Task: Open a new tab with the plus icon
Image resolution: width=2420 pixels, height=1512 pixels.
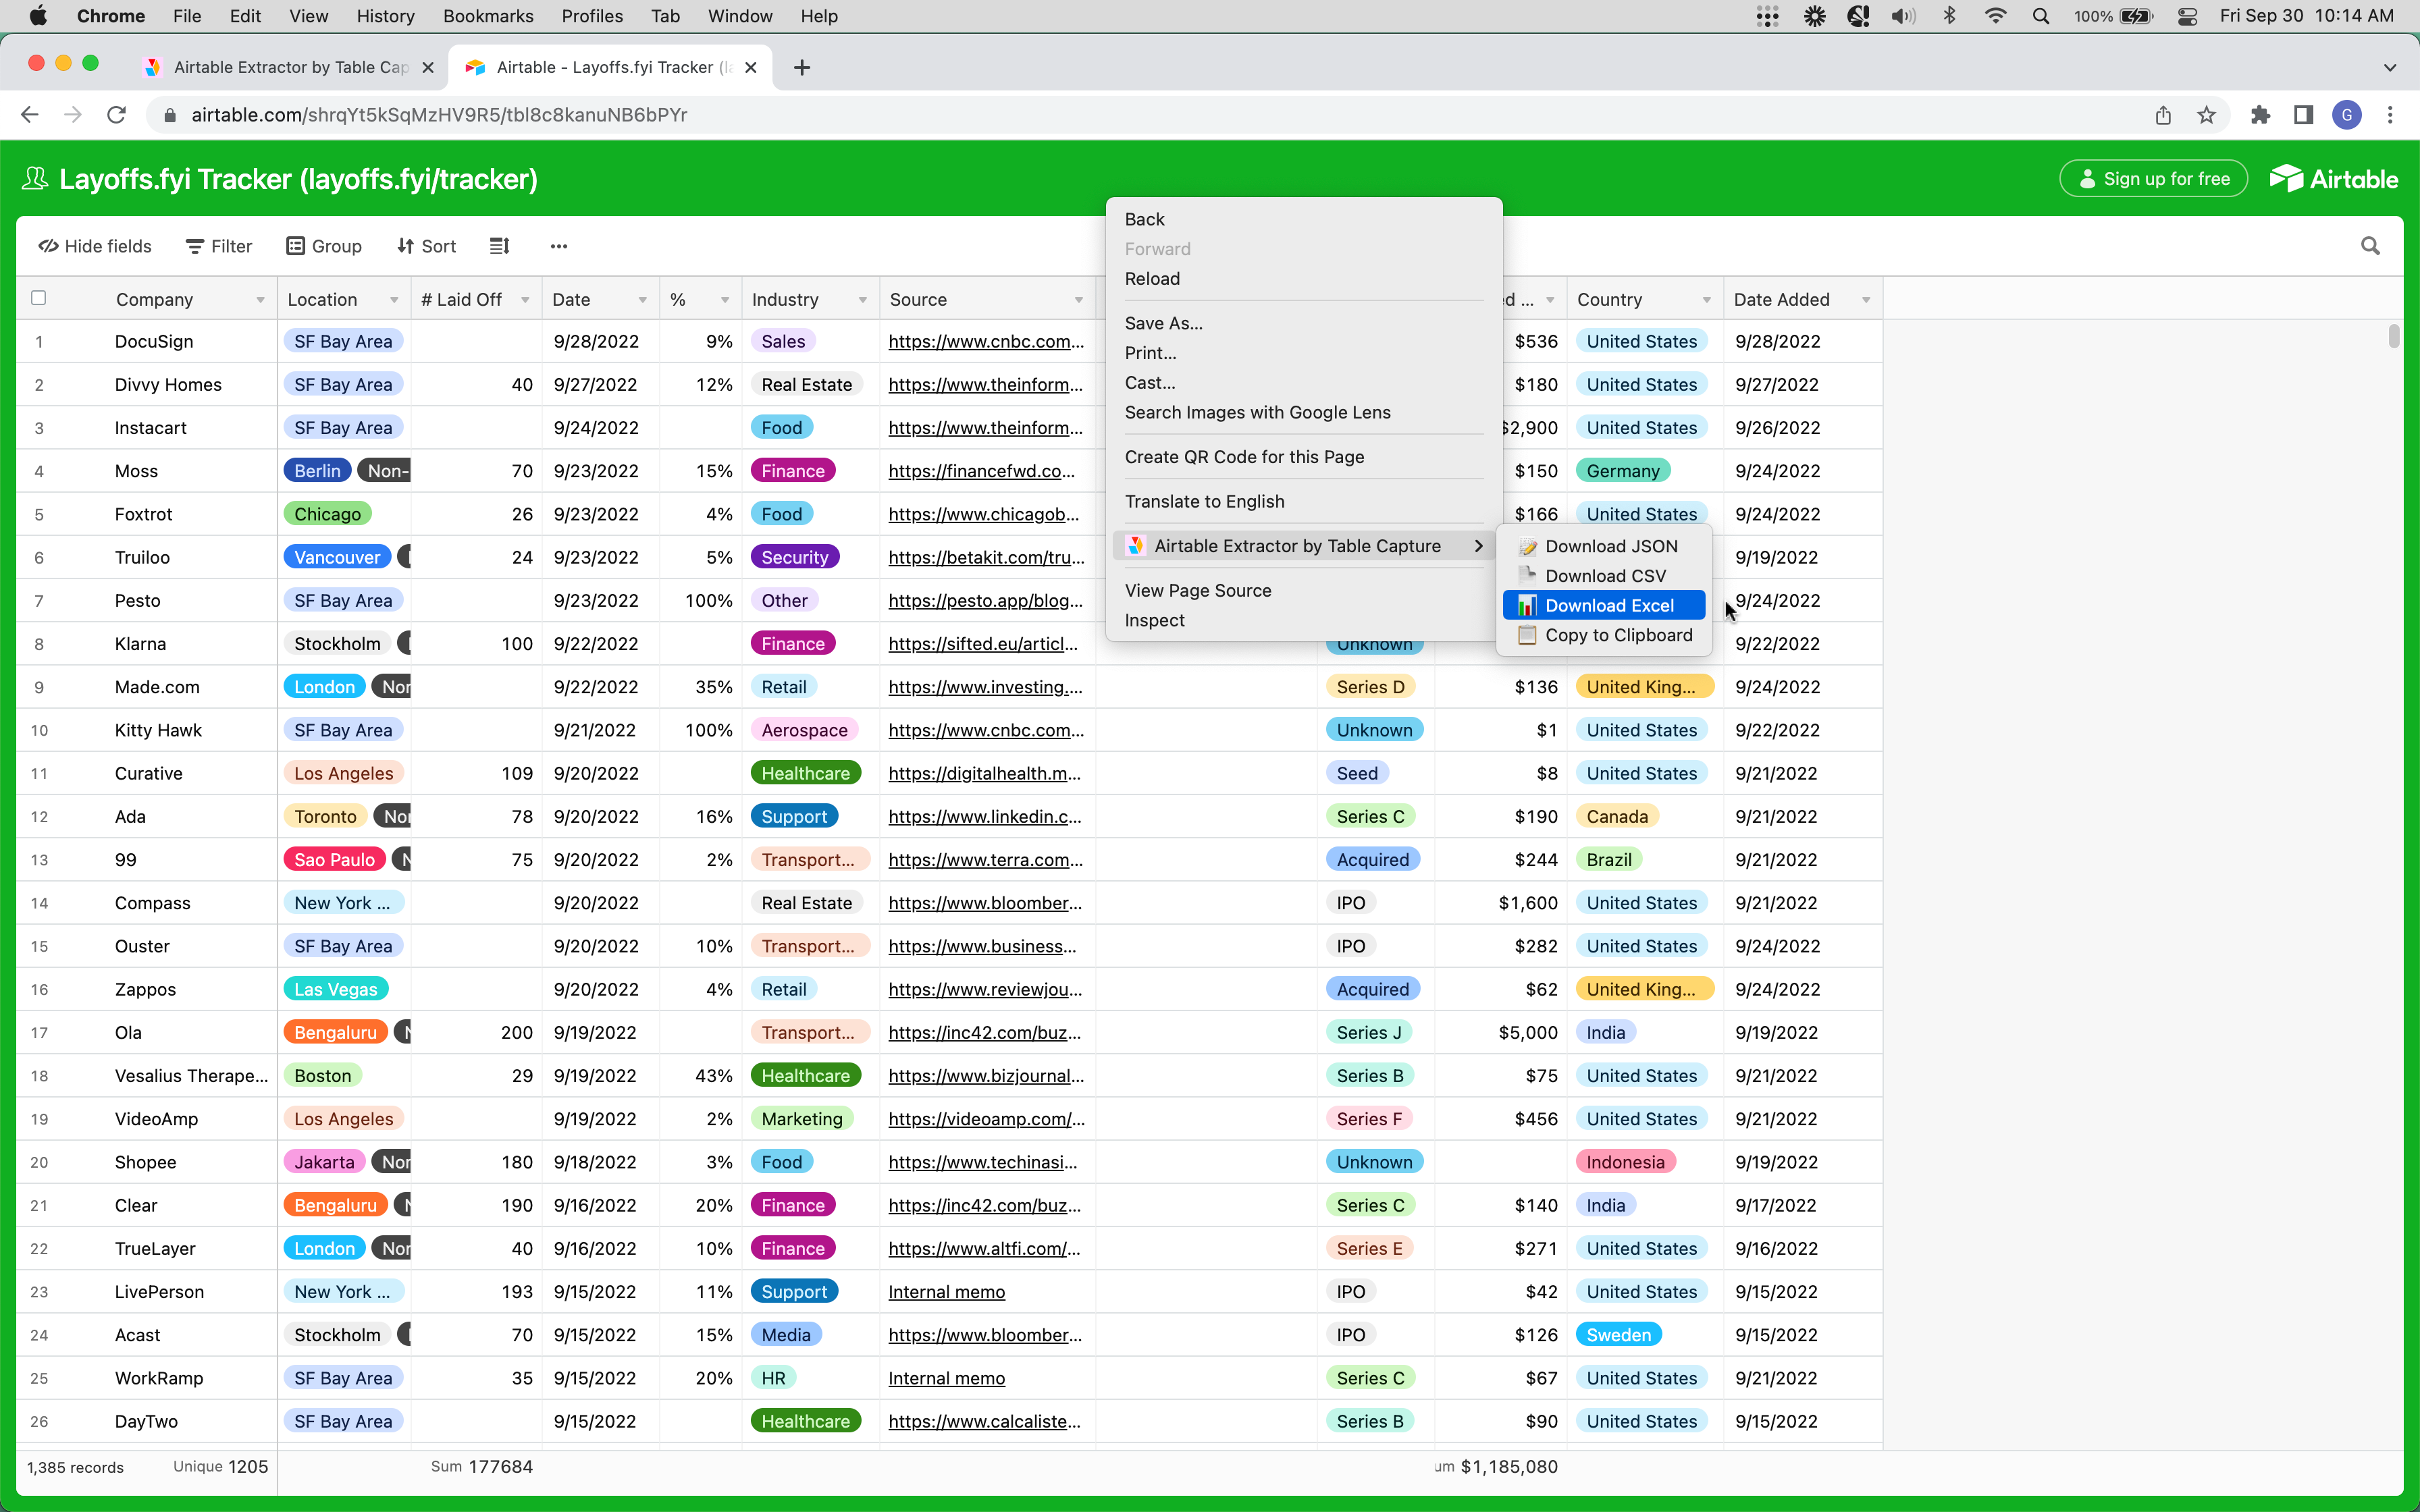Action: 802,67
